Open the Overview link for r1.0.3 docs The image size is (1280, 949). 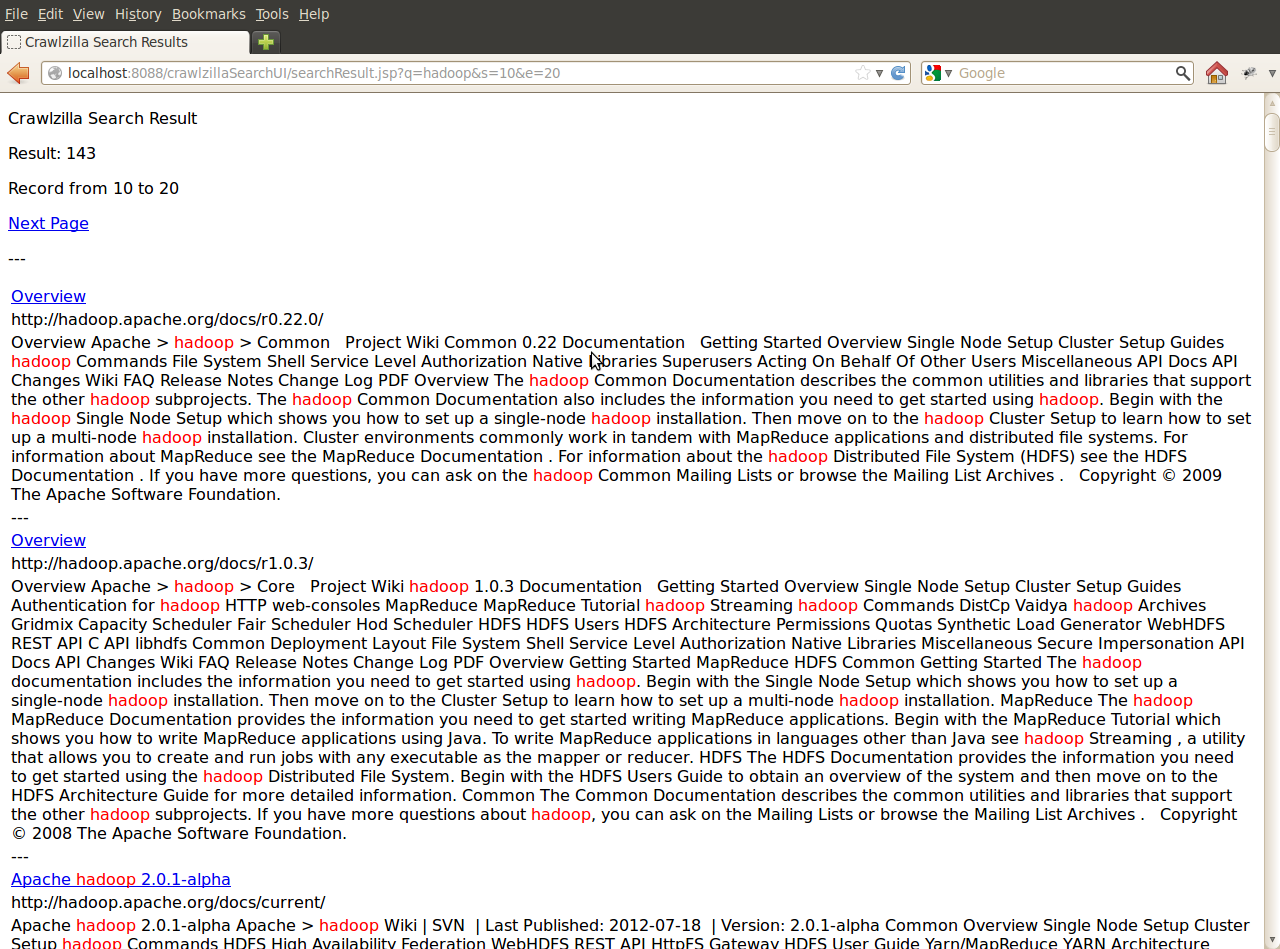(48, 540)
